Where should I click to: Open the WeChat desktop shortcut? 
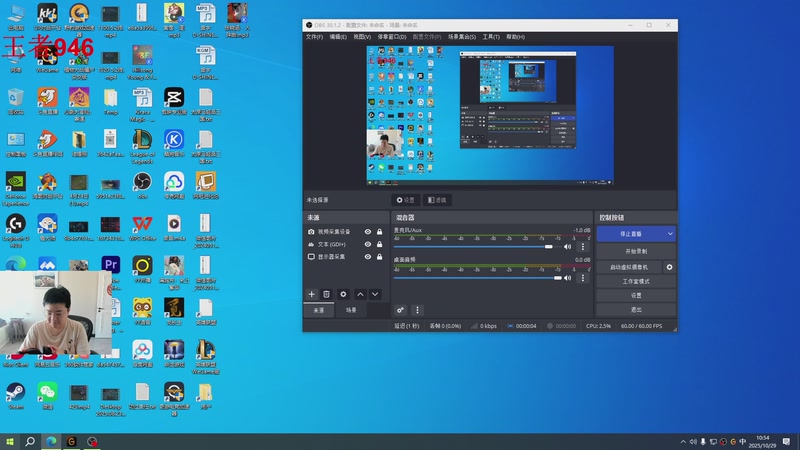[47, 396]
